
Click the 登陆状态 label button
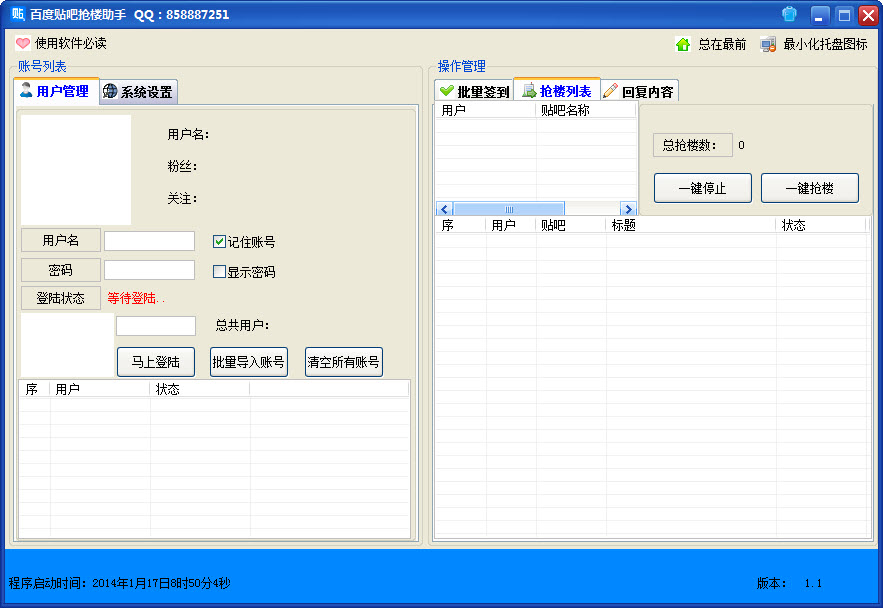pyautogui.click(x=61, y=298)
